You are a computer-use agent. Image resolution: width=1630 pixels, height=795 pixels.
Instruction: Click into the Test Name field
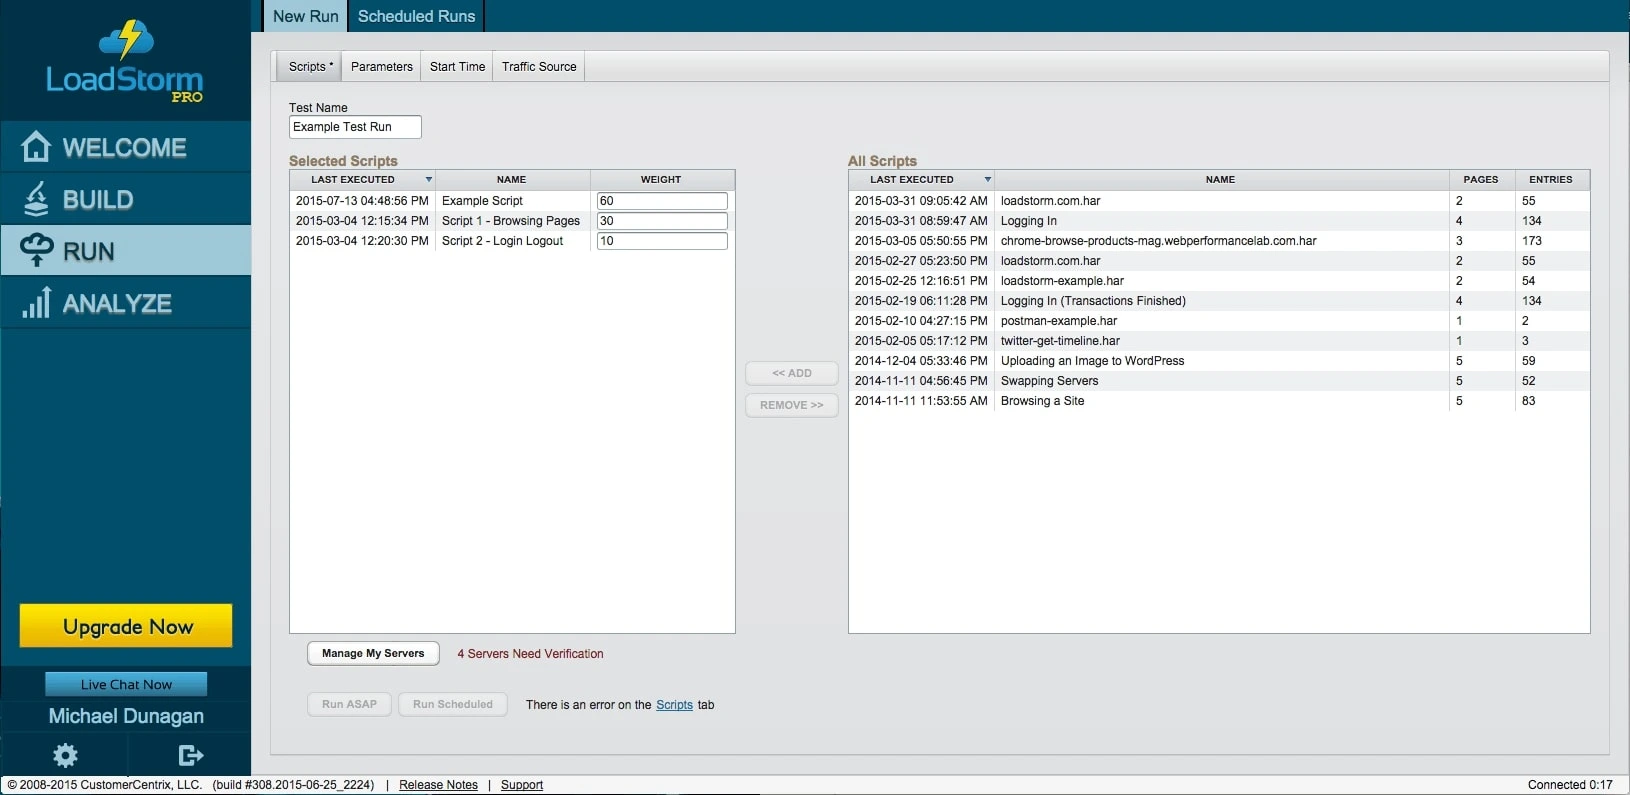coord(355,127)
